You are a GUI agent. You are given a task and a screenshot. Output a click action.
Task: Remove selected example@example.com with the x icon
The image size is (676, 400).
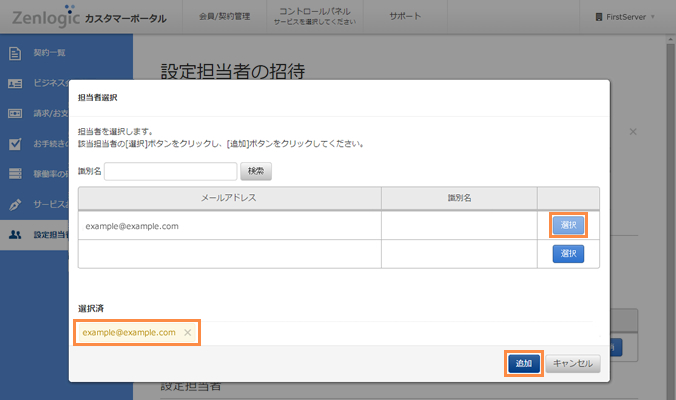pos(188,332)
